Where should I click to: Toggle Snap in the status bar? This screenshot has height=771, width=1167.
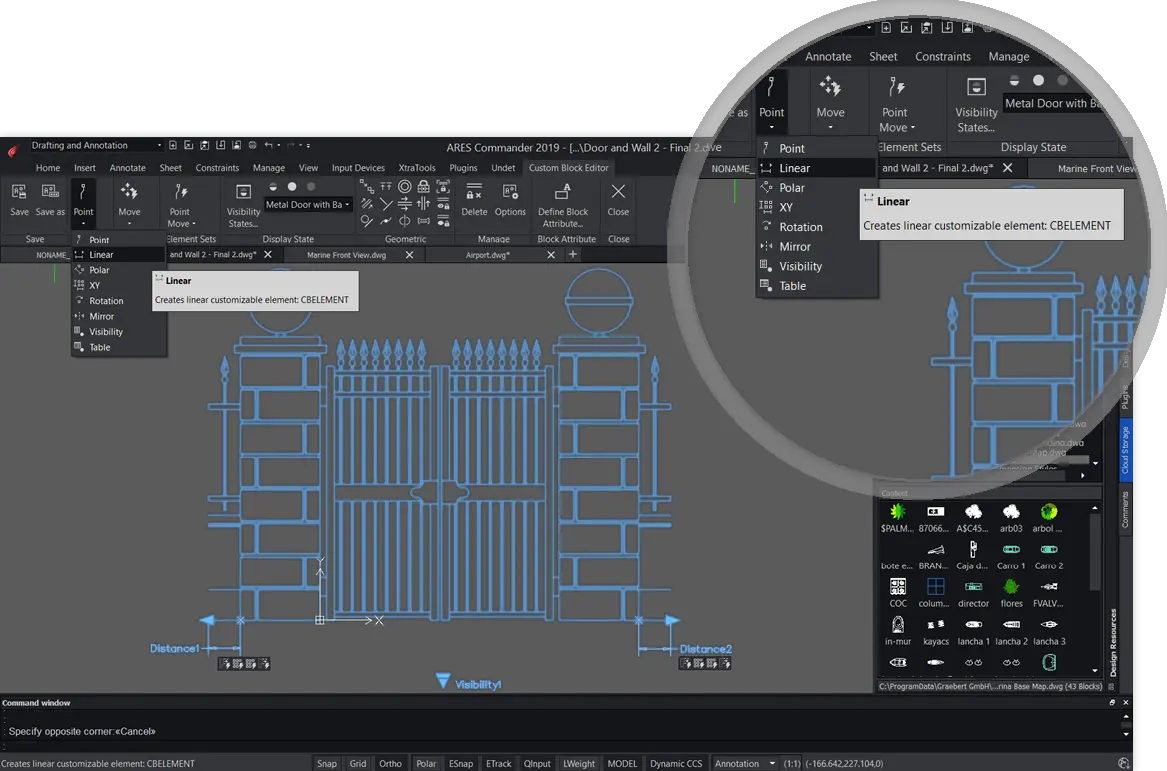(x=327, y=764)
